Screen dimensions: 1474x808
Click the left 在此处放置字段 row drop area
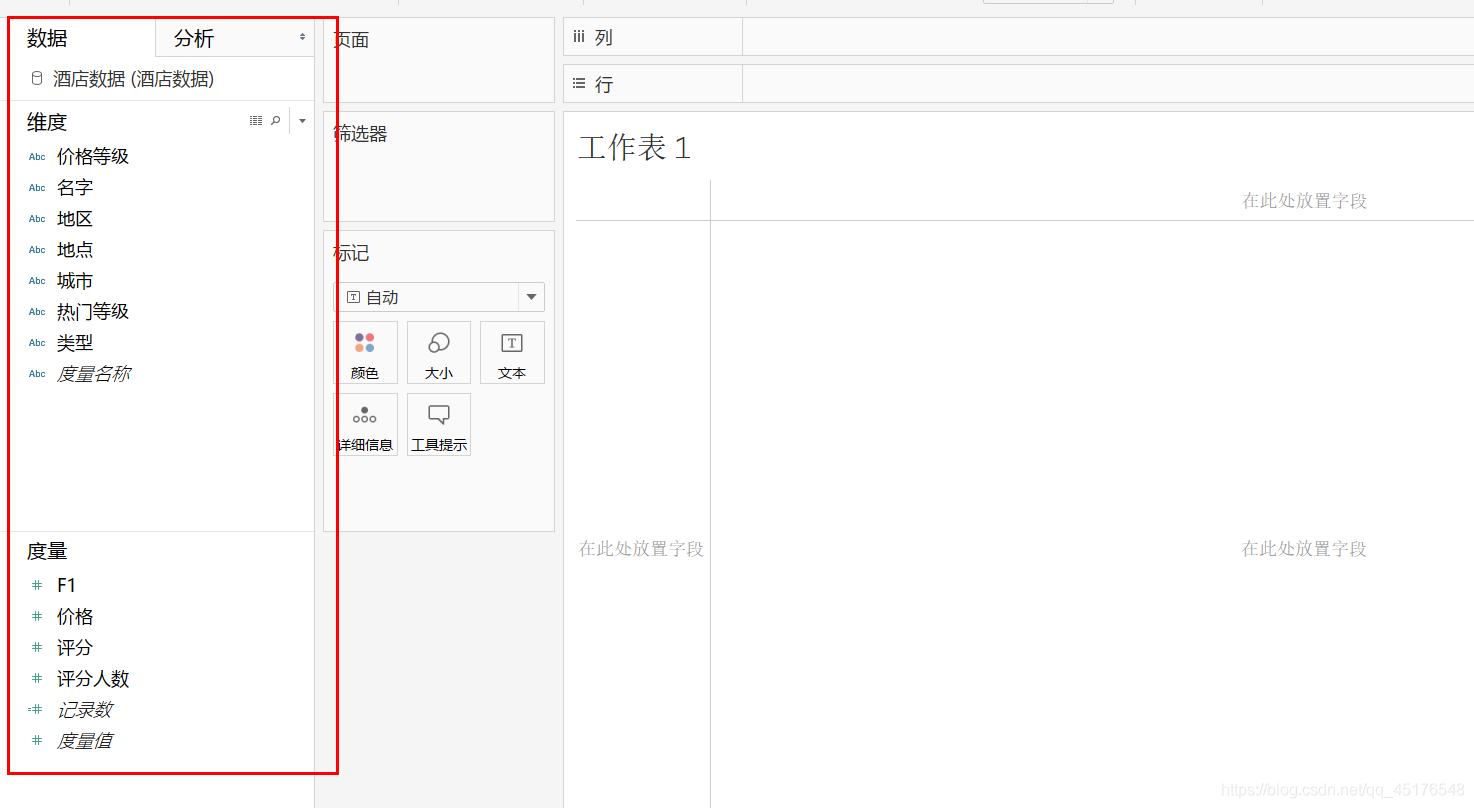[x=641, y=548]
